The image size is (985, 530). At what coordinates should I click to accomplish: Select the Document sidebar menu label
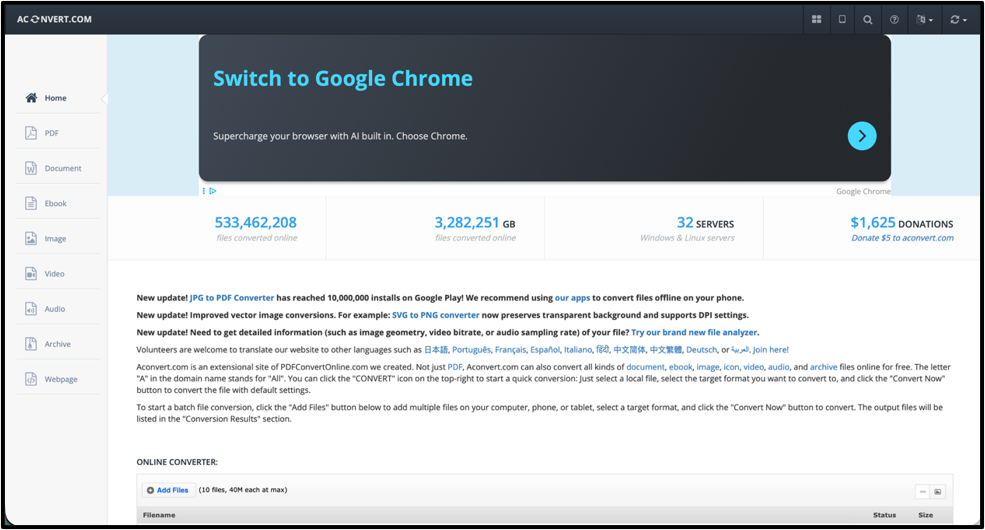(63, 168)
